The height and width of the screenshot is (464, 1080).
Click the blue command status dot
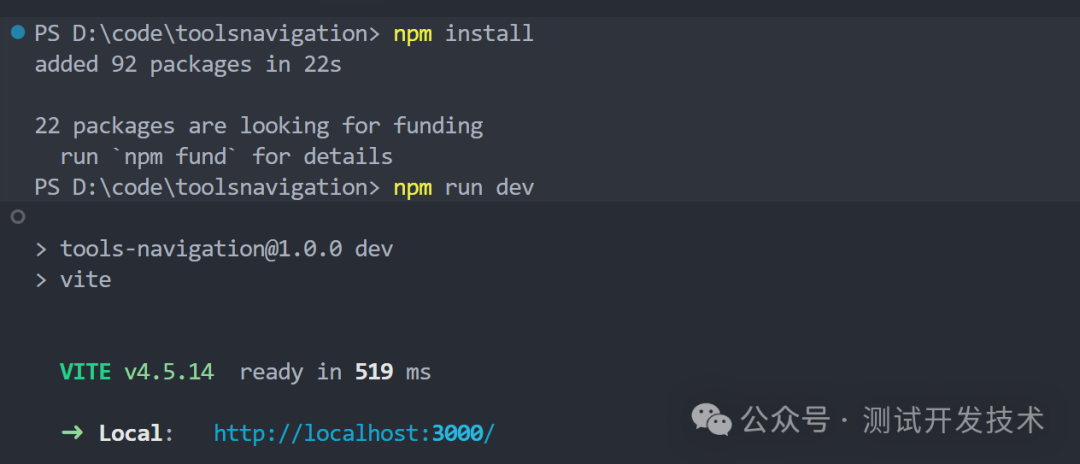click(18, 33)
